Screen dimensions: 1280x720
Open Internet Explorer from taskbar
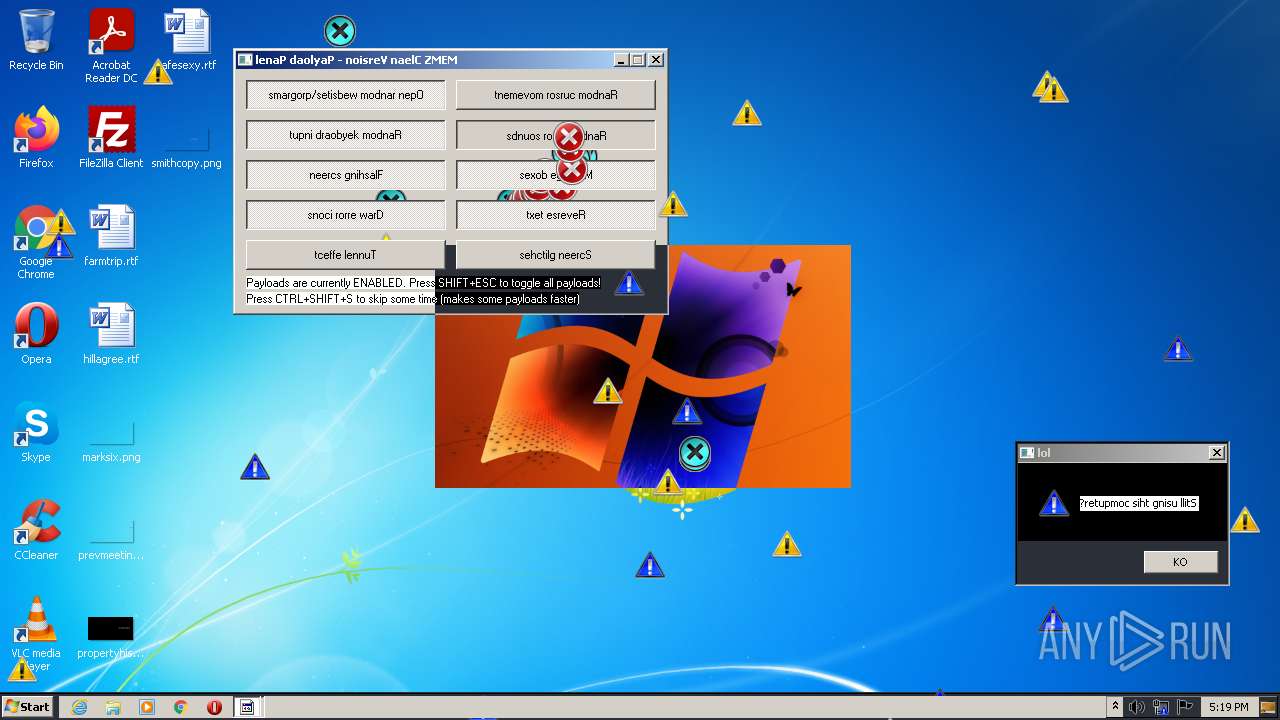80,707
